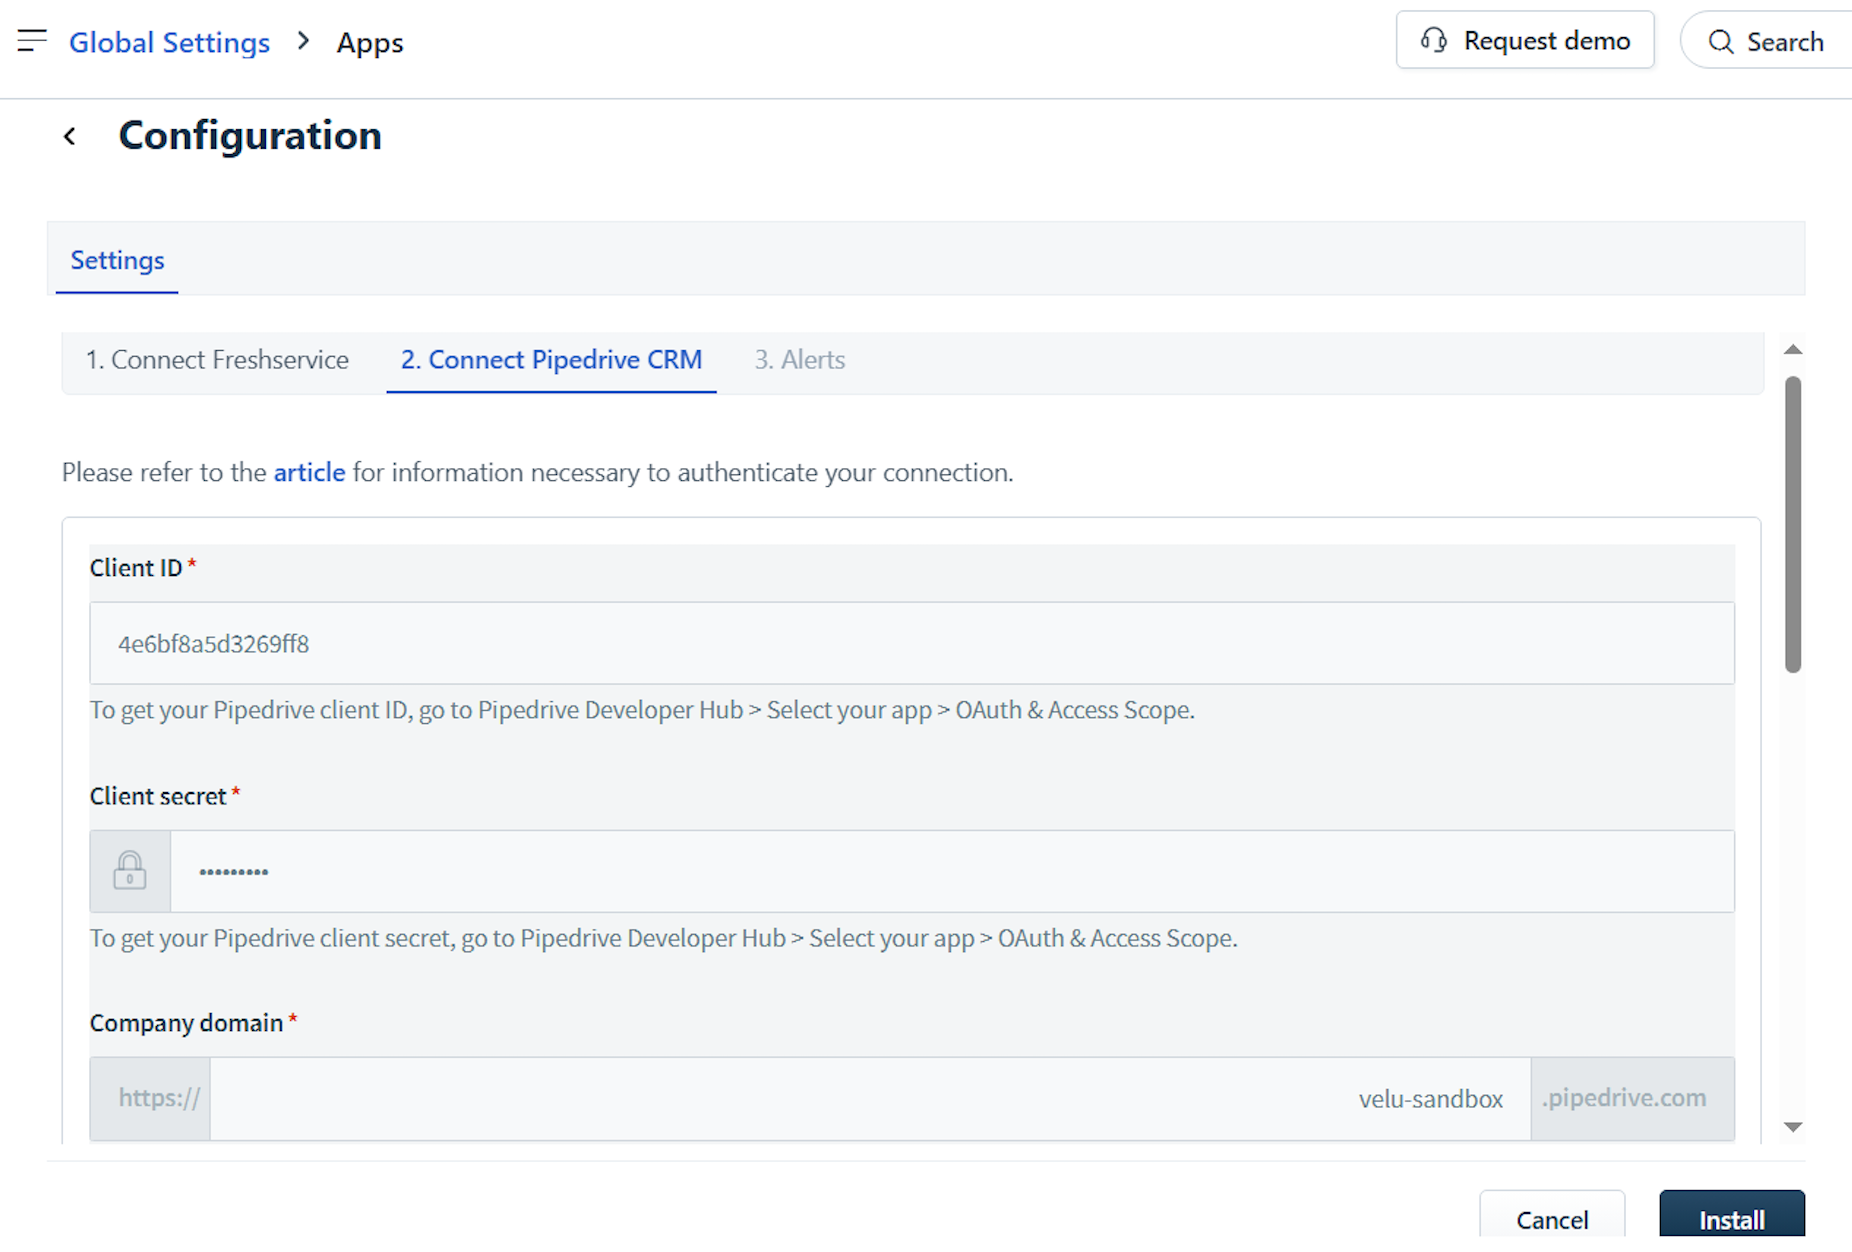Select Connect Pipedrive CRM step
1852x1252 pixels.
(x=551, y=360)
